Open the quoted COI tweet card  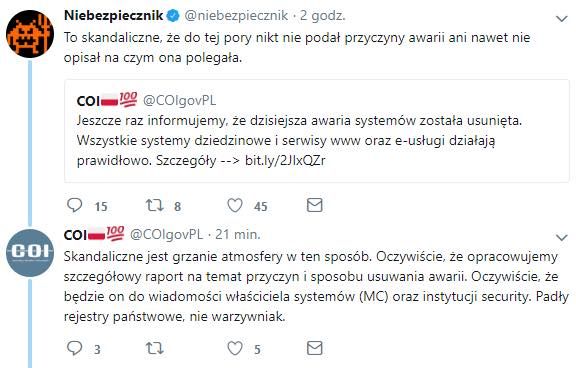(x=317, y=131)
